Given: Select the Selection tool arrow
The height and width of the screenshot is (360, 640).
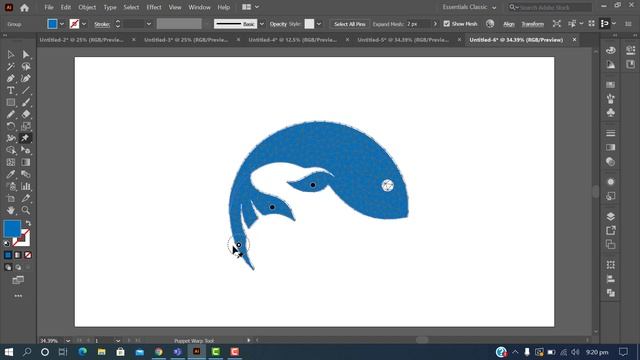Looking at the screenshot, I should pos(11,54).
